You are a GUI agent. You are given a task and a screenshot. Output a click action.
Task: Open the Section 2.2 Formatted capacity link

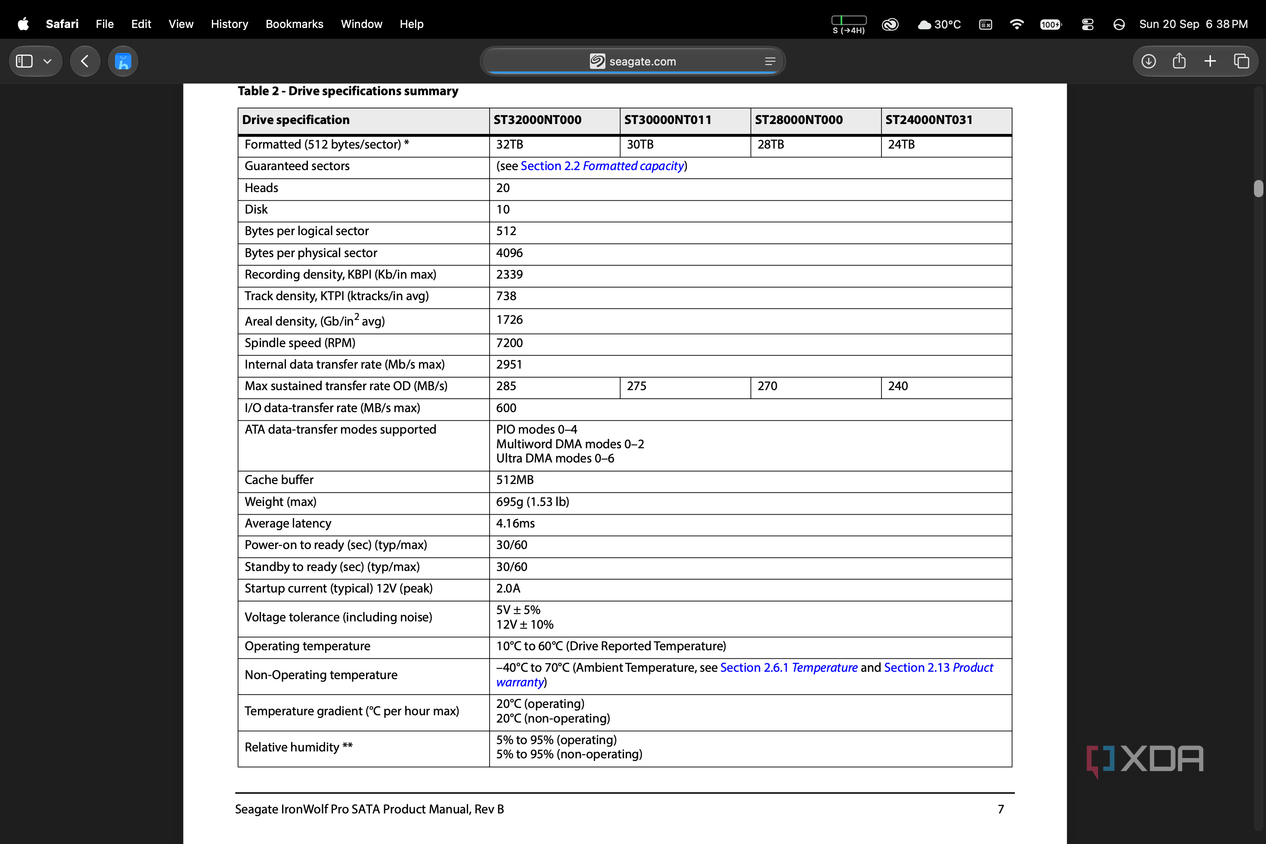(x=602, y=166)
